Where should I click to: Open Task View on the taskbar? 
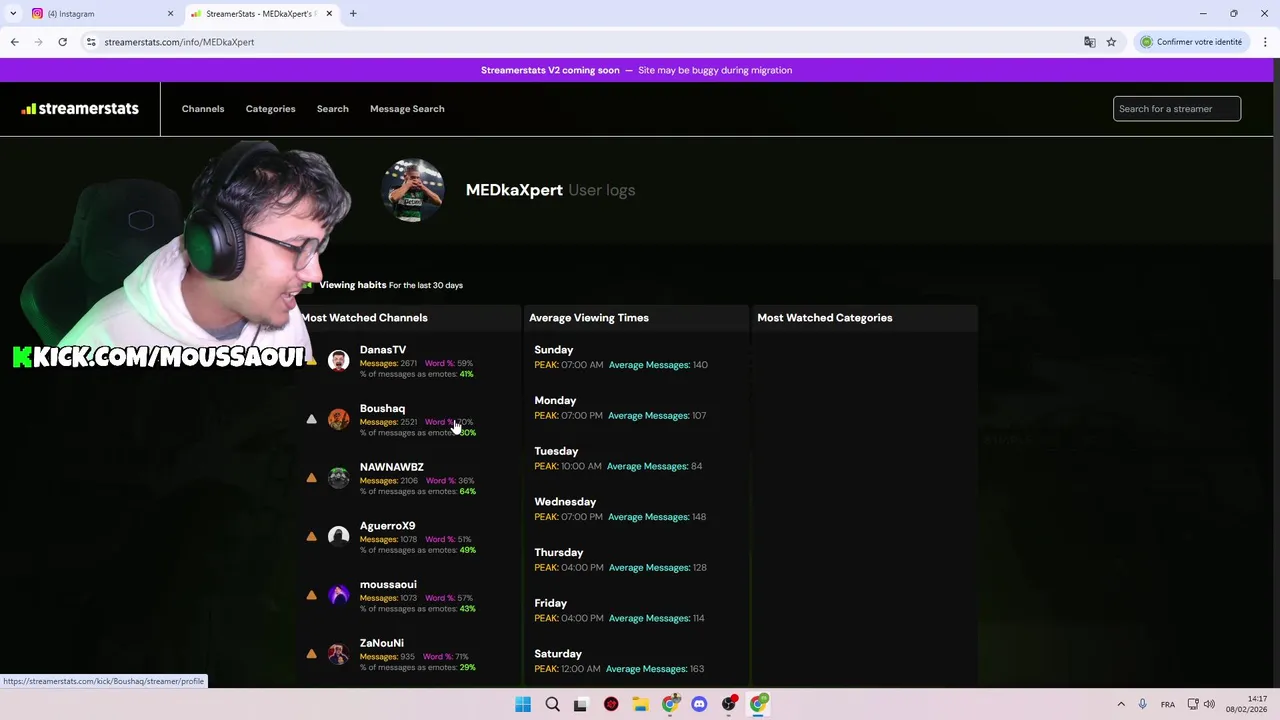tap(581, 704)
